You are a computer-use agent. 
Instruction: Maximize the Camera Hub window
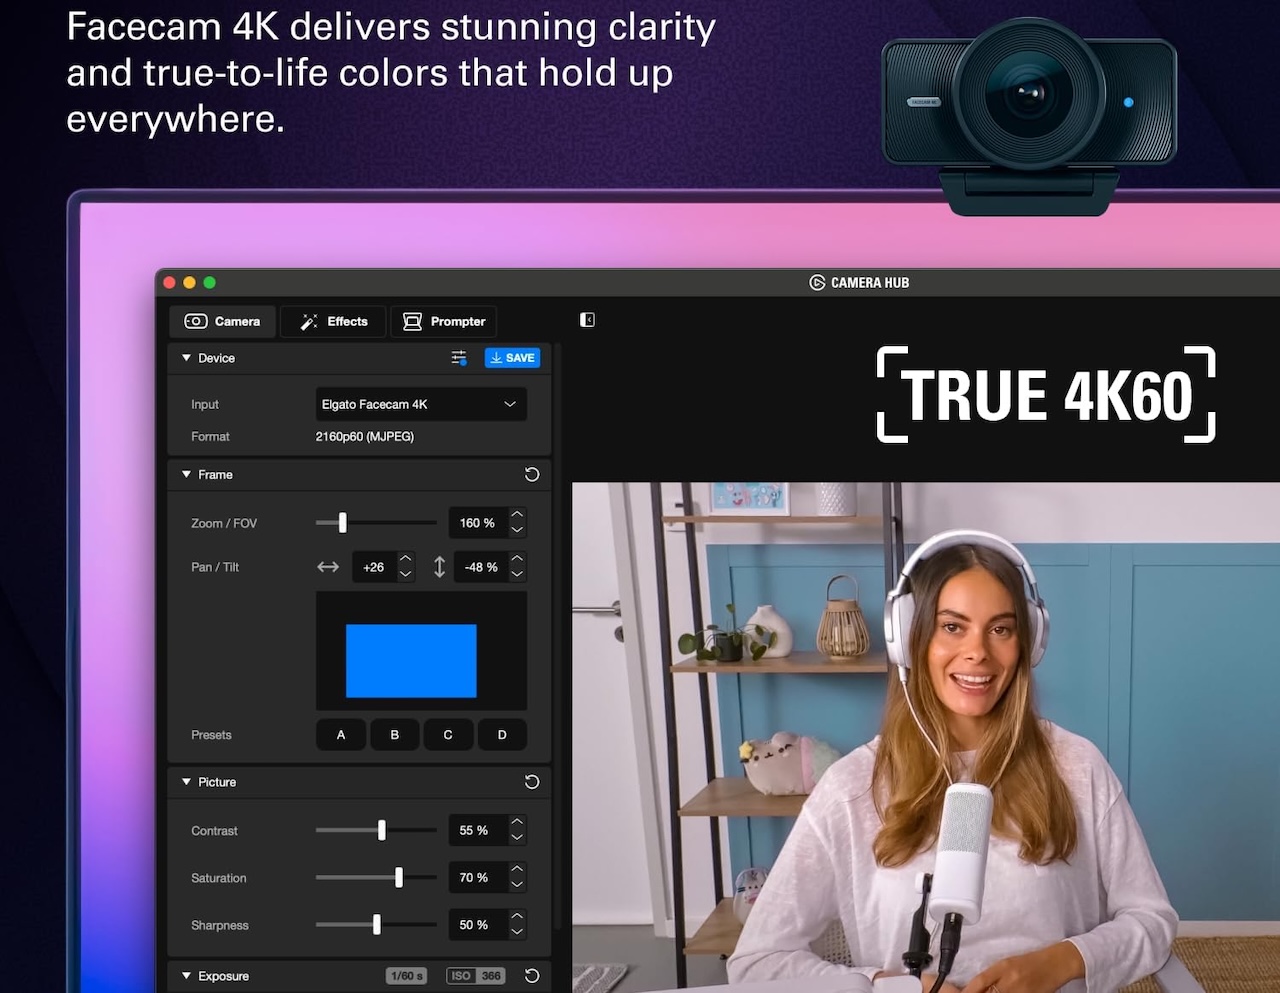pyautogui.click(x=209, y=283)
